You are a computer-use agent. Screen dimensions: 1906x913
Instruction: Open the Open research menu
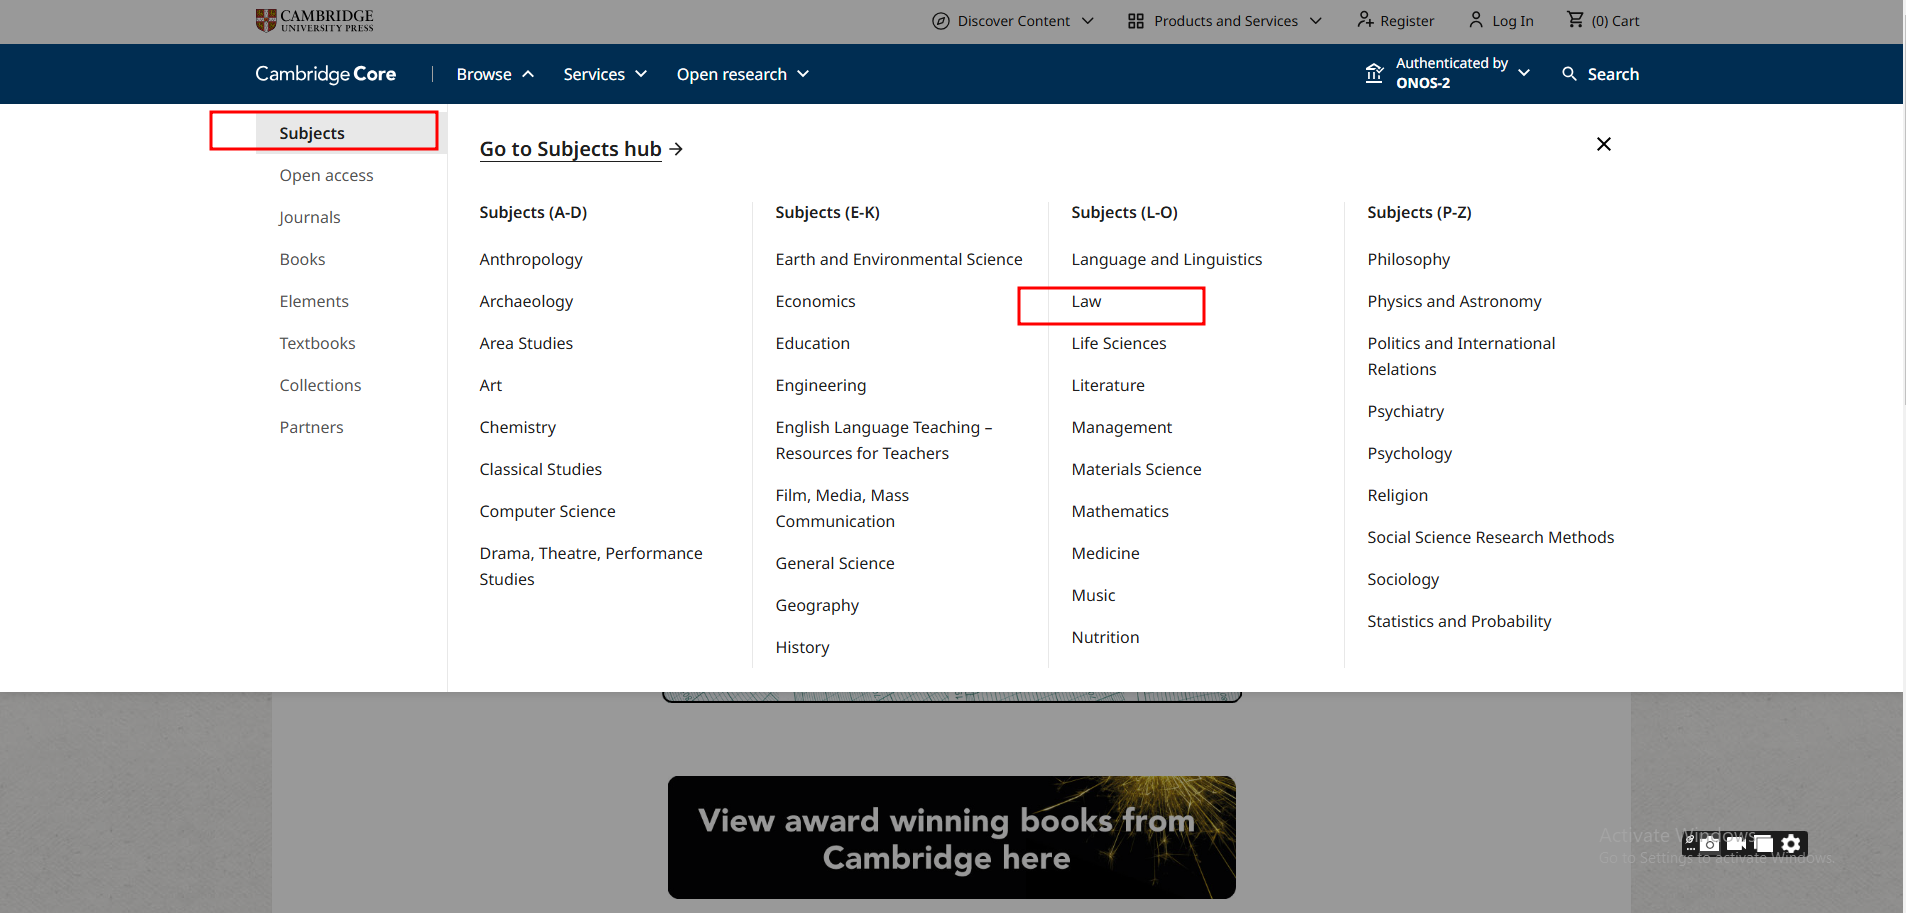742,74
